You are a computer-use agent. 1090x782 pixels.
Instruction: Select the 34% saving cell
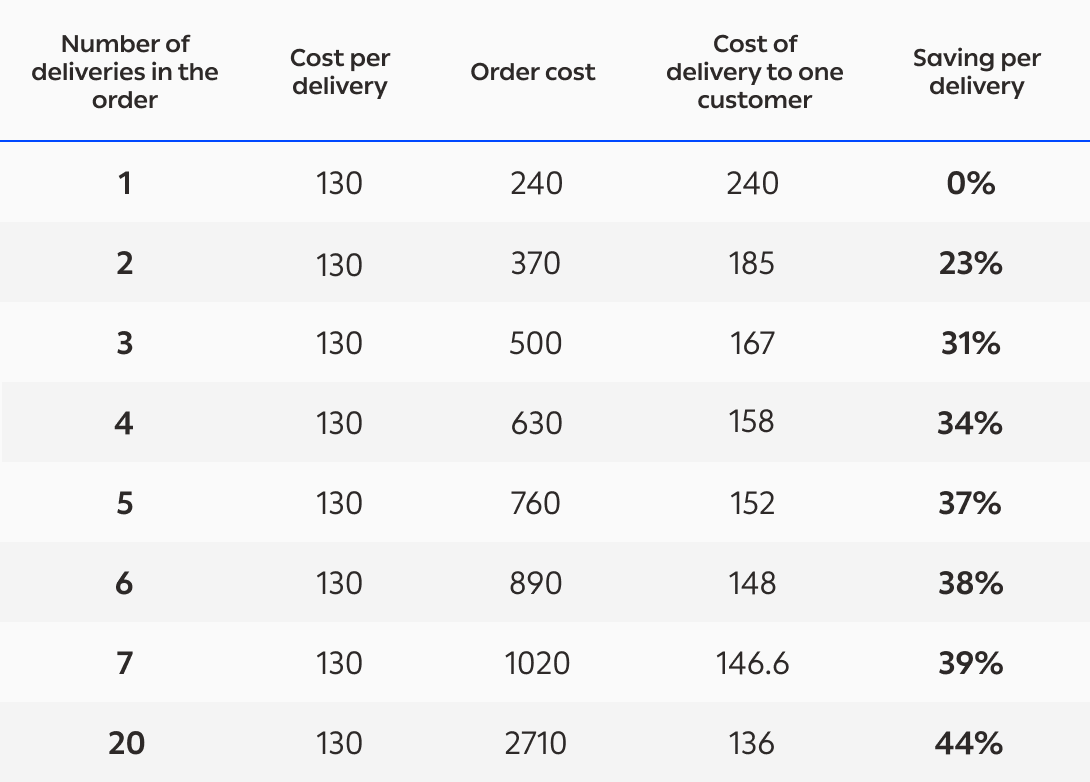[x=970, y=423]
